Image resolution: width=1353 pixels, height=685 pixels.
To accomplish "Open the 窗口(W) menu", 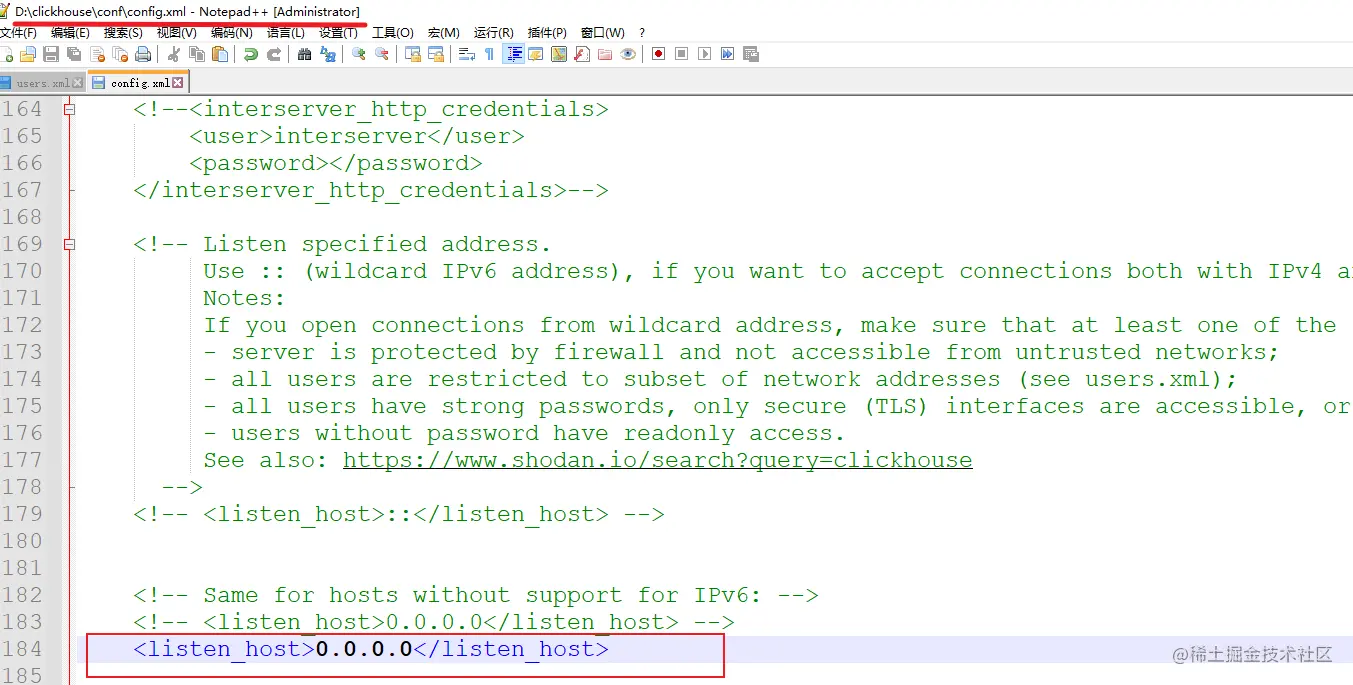I will [x=602, y=33].
